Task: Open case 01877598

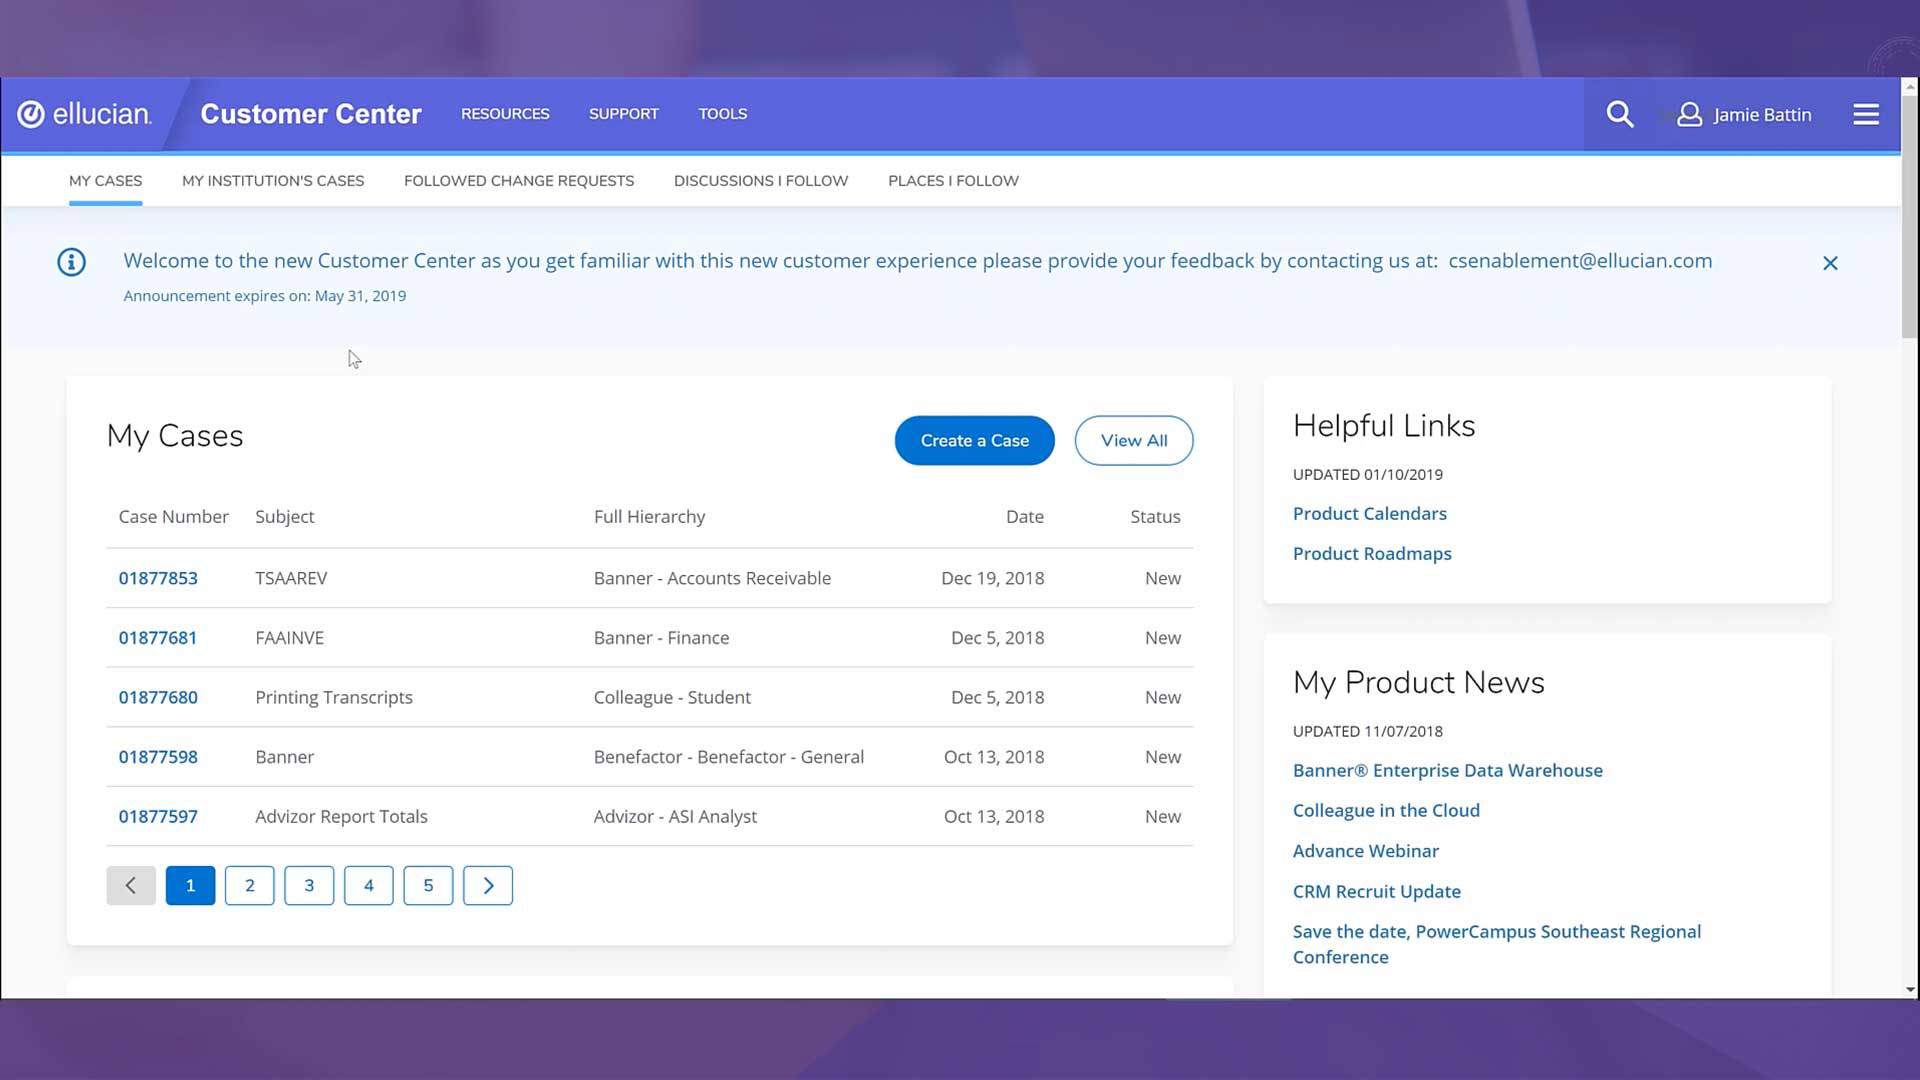Action: pos(158,757)
